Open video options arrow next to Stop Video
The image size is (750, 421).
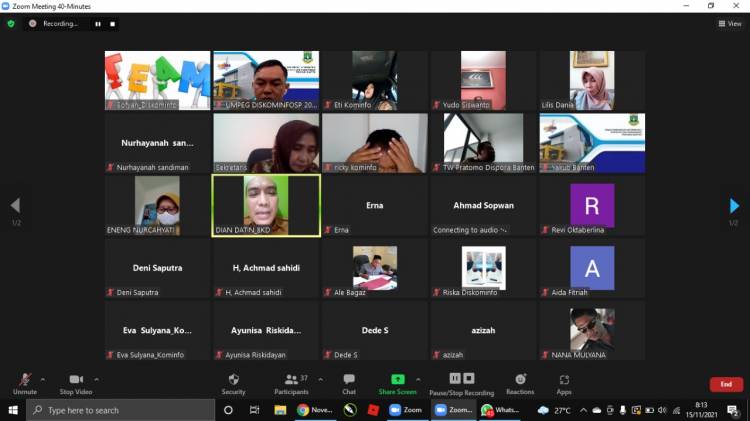click(x=96, y=379)
